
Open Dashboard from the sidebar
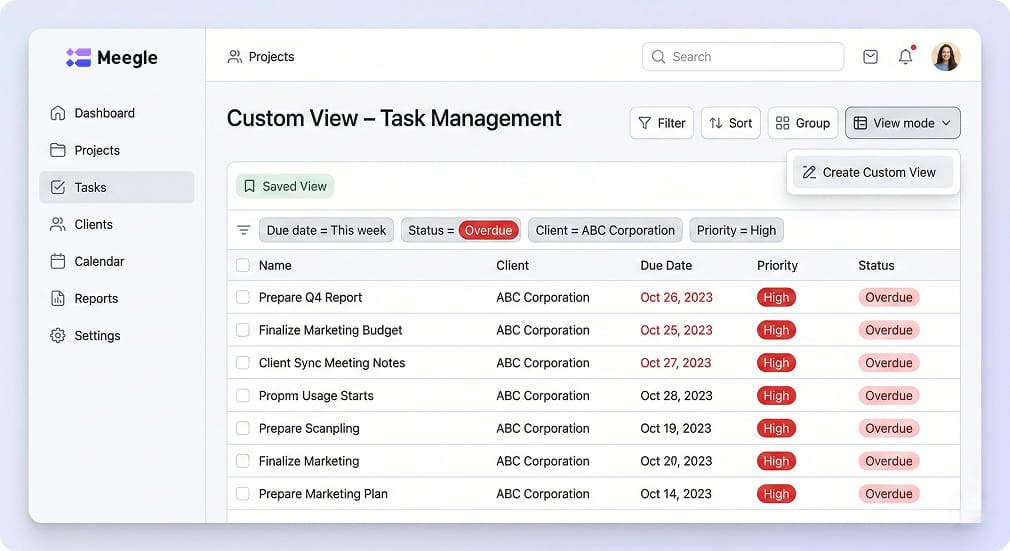click(104, 113)
